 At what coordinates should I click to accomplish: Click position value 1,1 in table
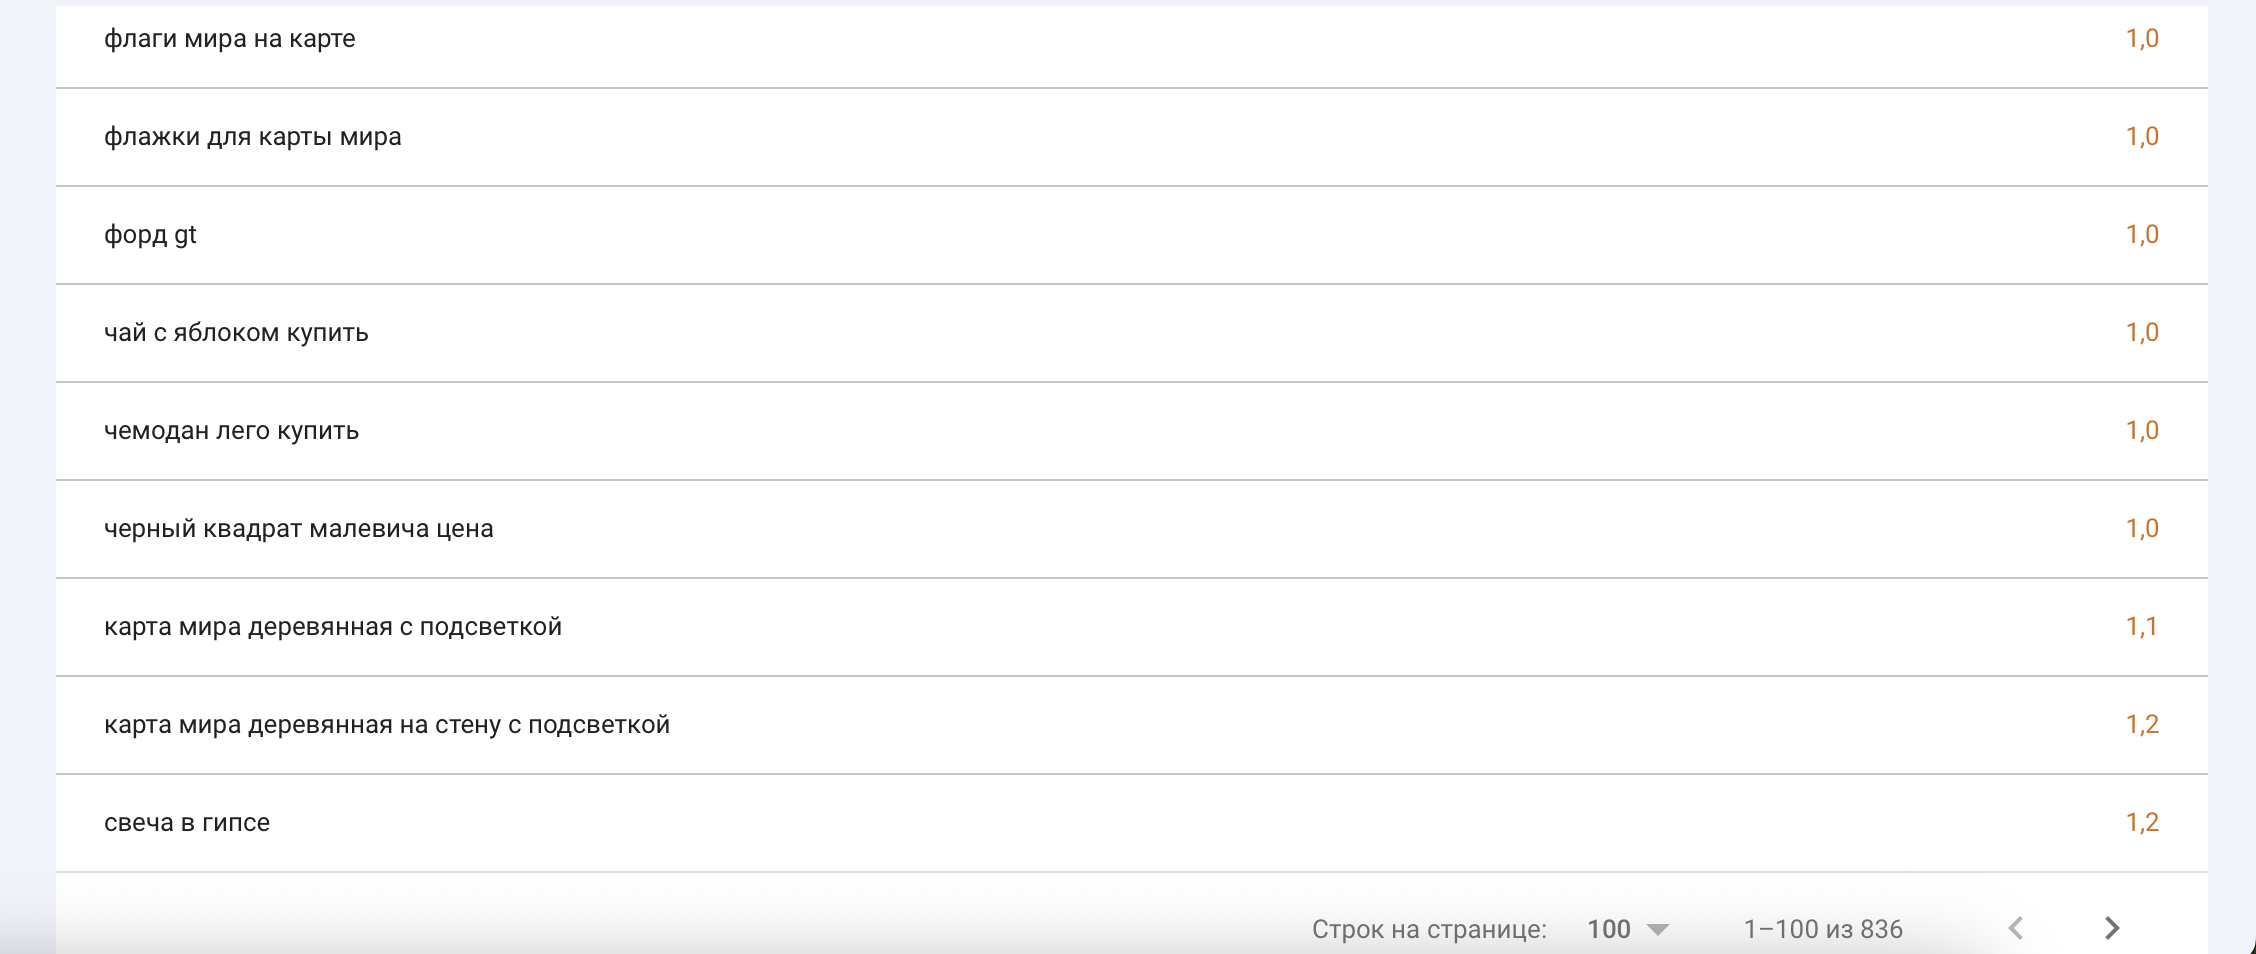point(2141,627)
